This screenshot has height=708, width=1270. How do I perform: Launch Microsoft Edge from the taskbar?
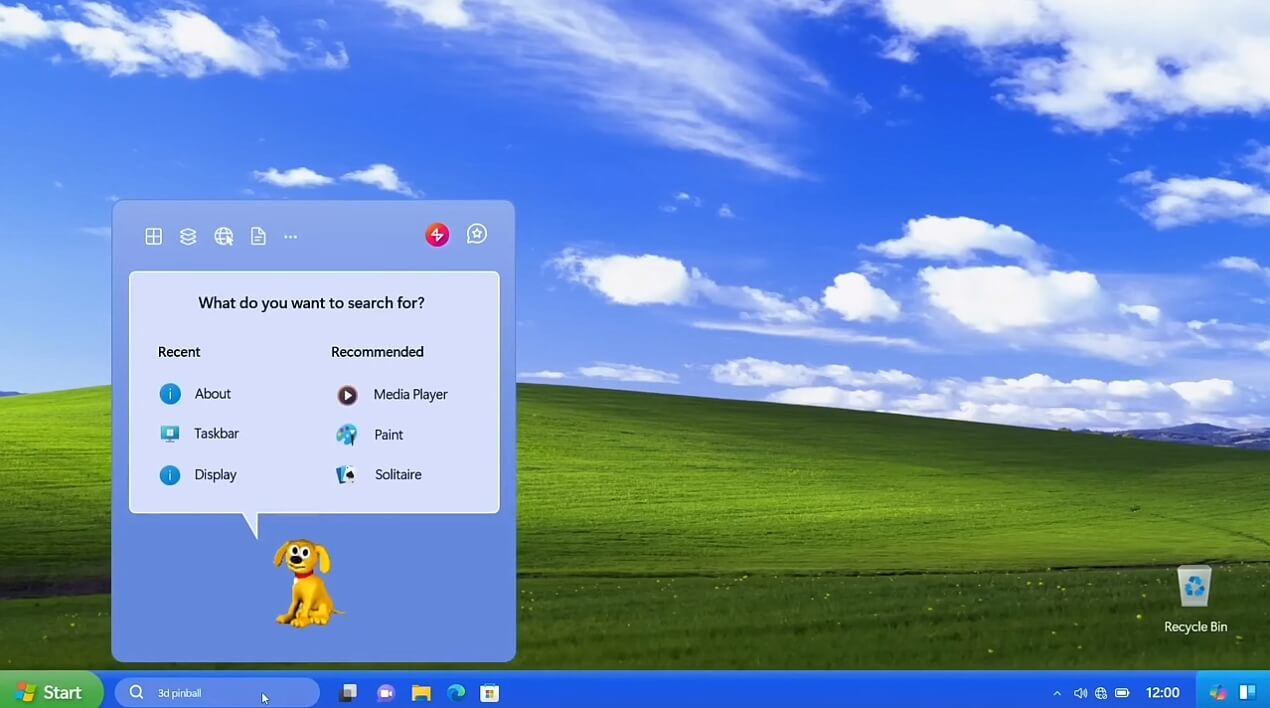tap(456, 692)
